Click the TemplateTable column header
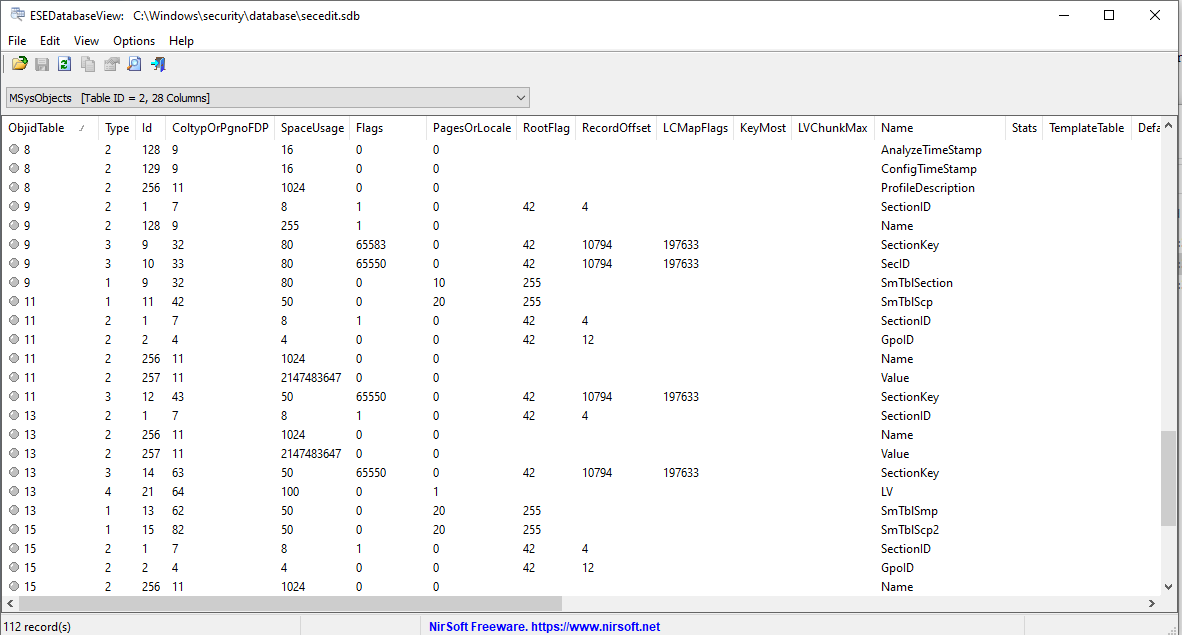Viewport: 1182px width, 635px height. coord(1087,128)
